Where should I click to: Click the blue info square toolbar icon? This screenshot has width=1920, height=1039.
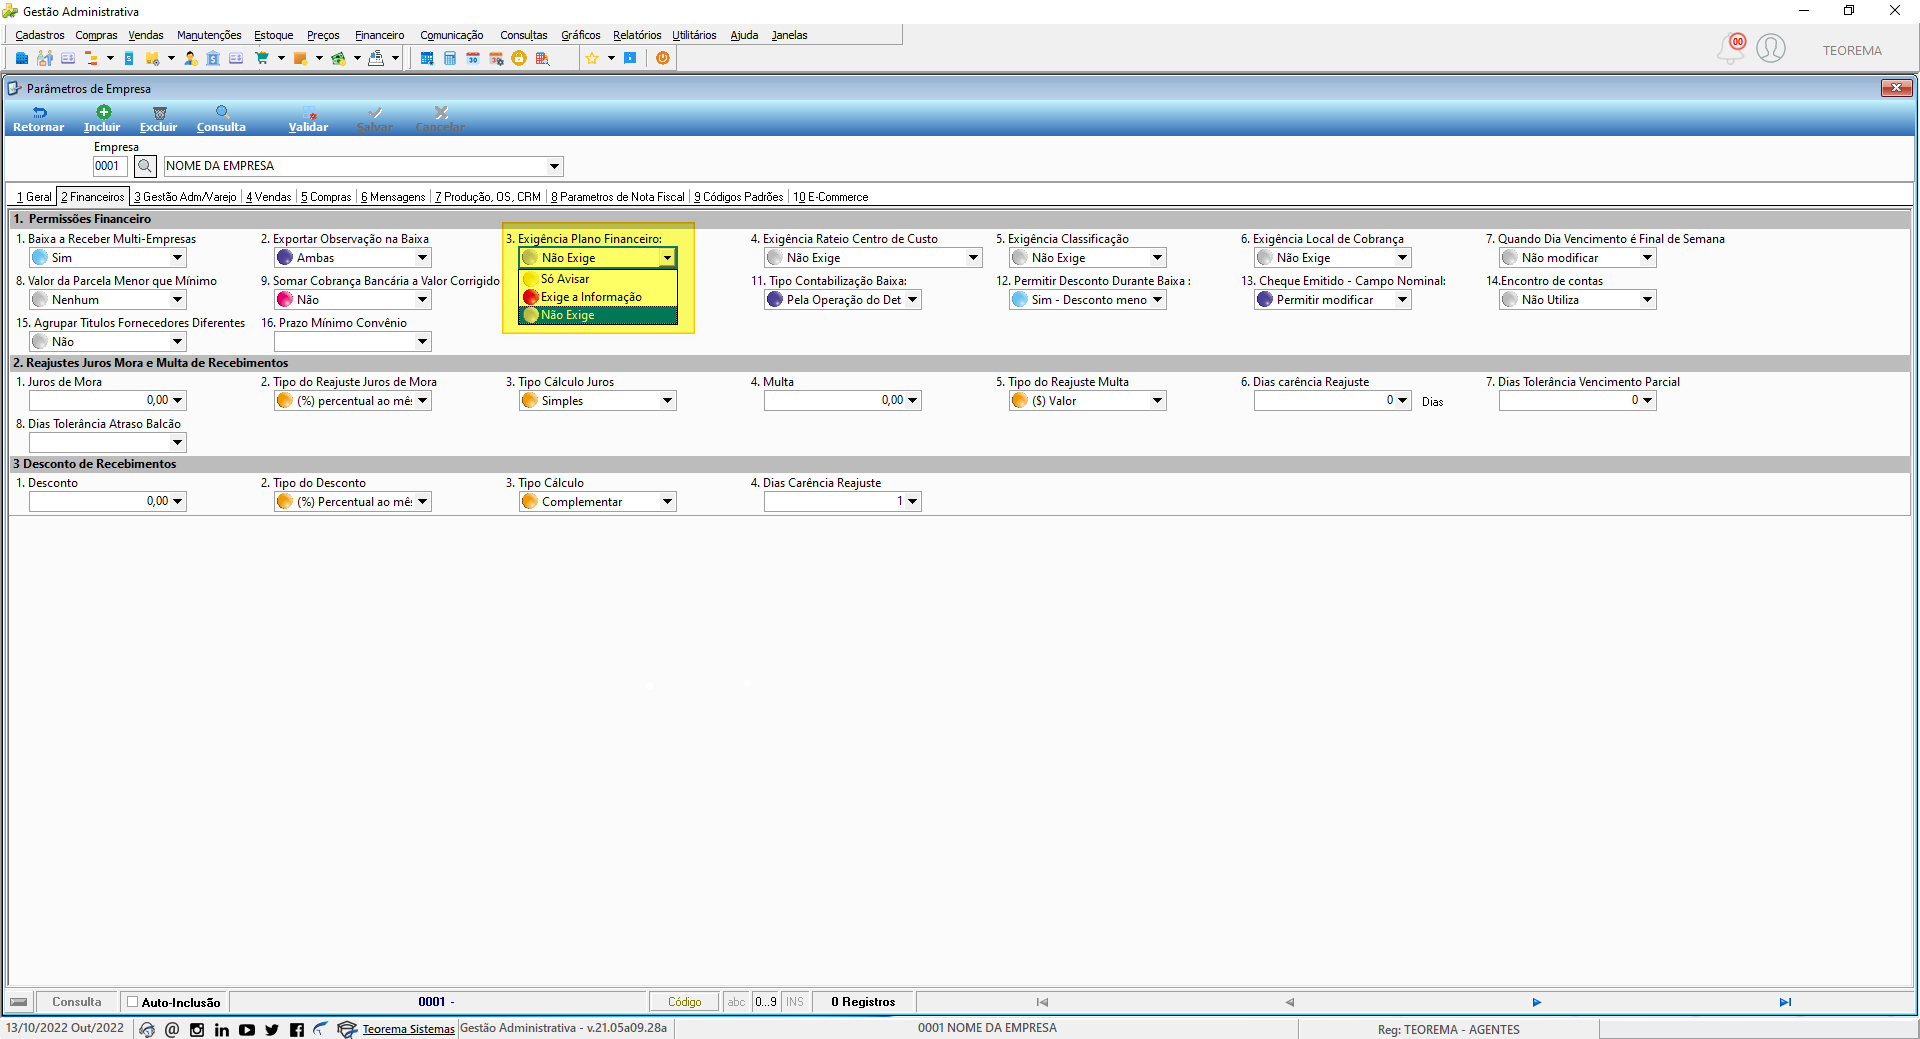point(630,58)
